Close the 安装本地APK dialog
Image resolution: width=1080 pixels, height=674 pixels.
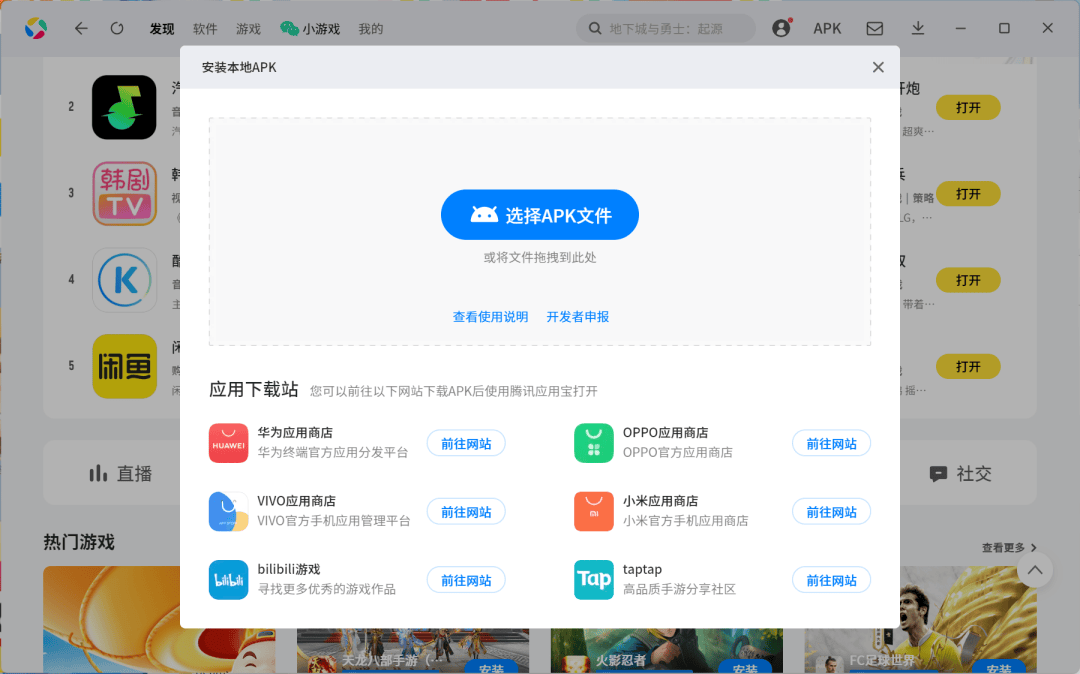point(878,67)
